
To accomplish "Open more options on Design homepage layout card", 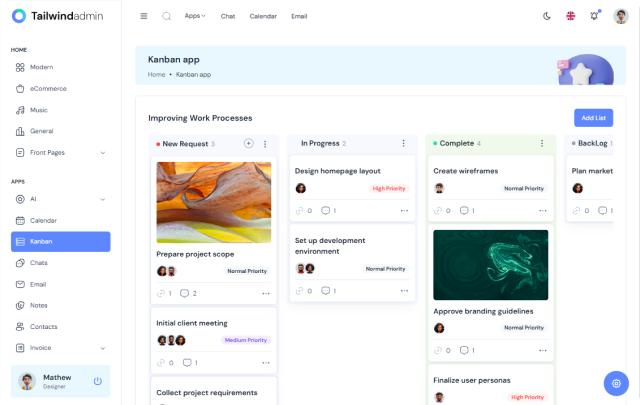I will tap(404, 211).
